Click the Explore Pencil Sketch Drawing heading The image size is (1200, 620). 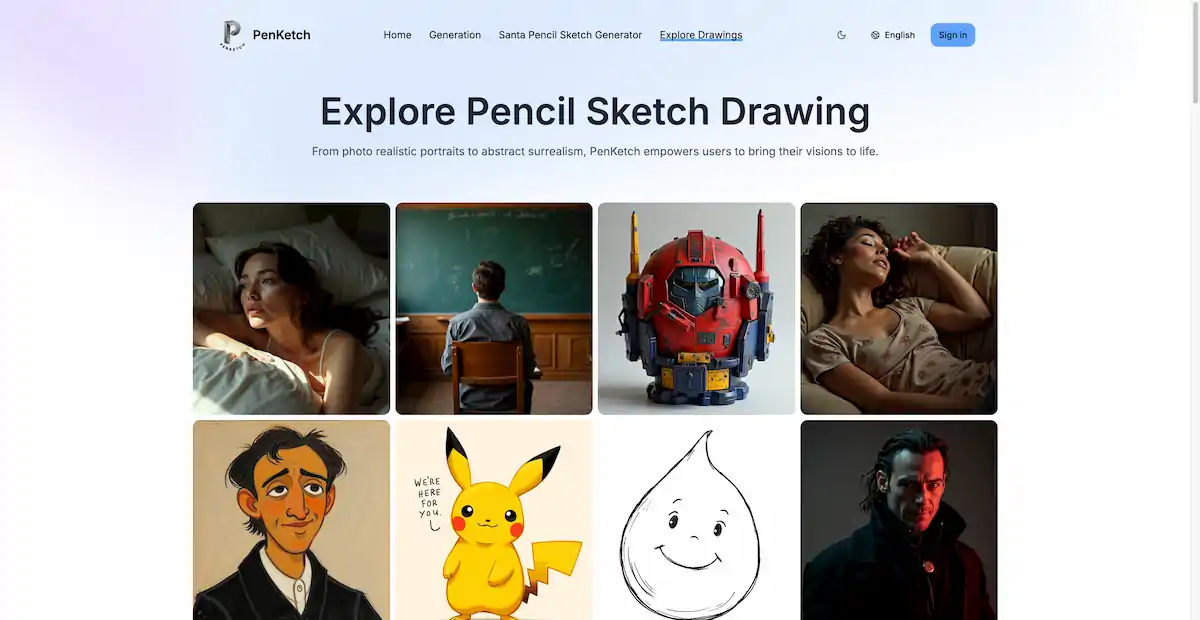coord(595,111)
